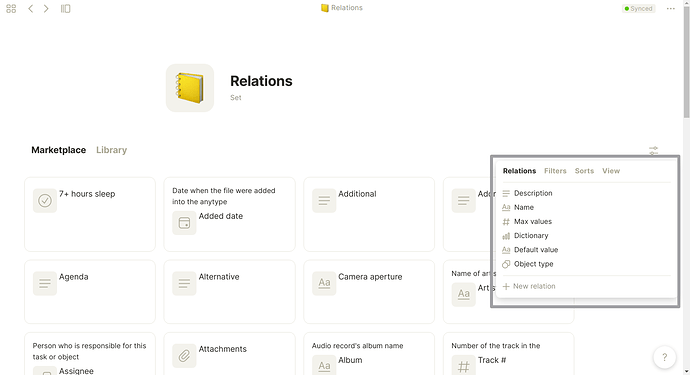Click the Track # hash icon
The height and width of the screenshot is (375, 690).
(x=464, y=365)
